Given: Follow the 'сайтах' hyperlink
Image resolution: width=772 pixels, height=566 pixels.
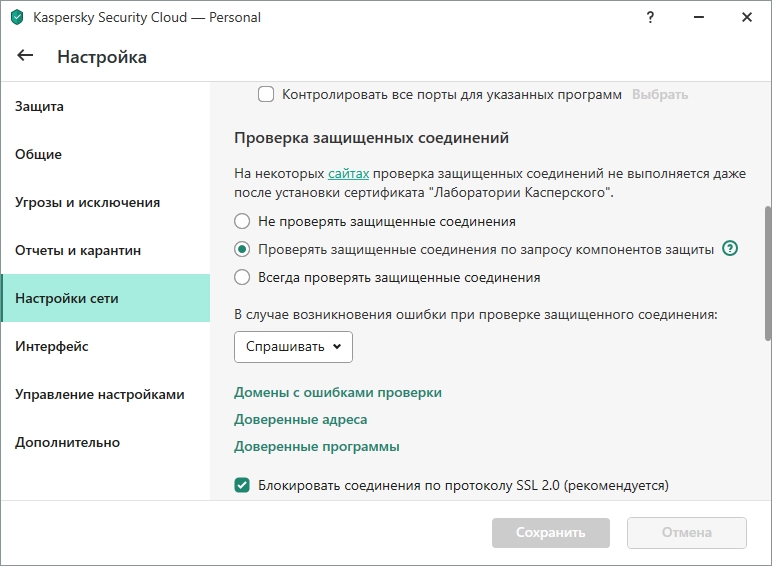Looking at the screenshot, I should pyautogui.click(x=349, y=174).
